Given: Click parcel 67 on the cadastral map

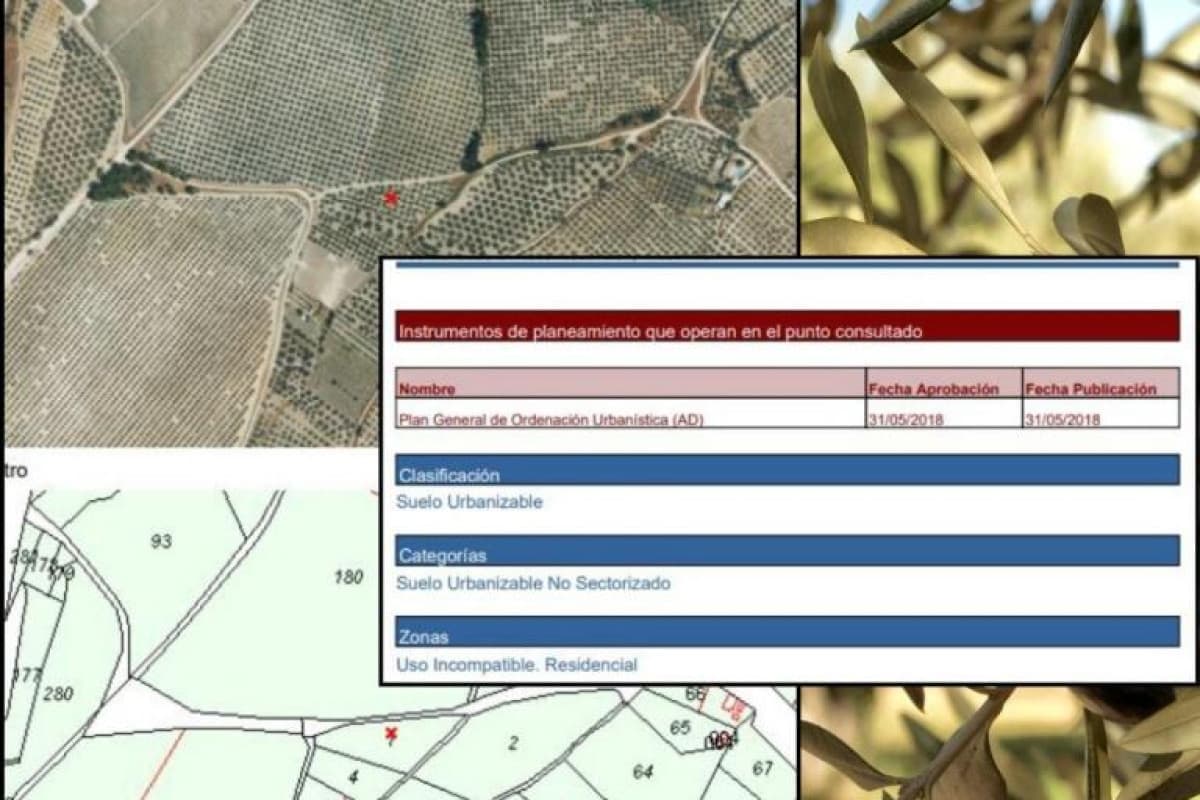Looking at the screenshot, I should click(x=763, y=768).
